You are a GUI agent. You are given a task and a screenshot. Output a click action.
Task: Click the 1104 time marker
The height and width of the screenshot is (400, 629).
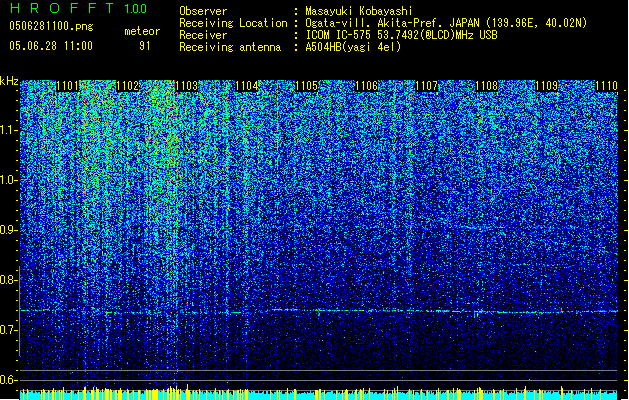coord(247,86)
